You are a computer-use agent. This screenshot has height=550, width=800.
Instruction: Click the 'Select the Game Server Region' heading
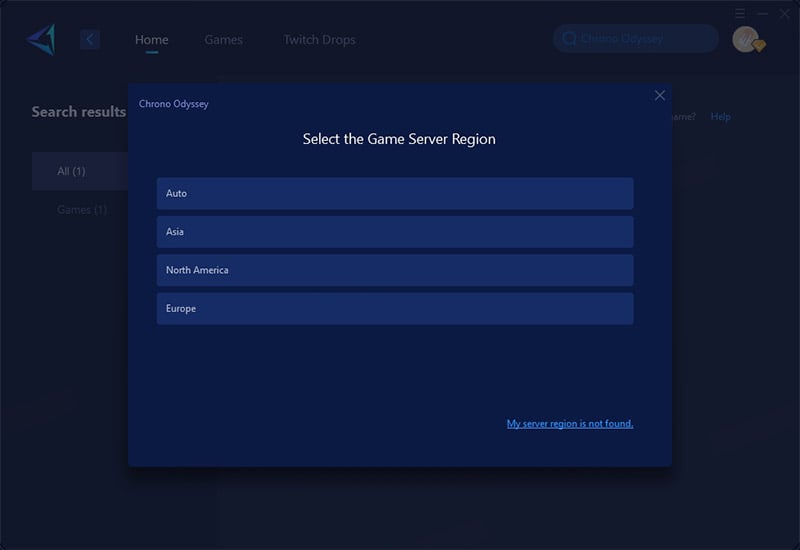click(x=399, y=139)
